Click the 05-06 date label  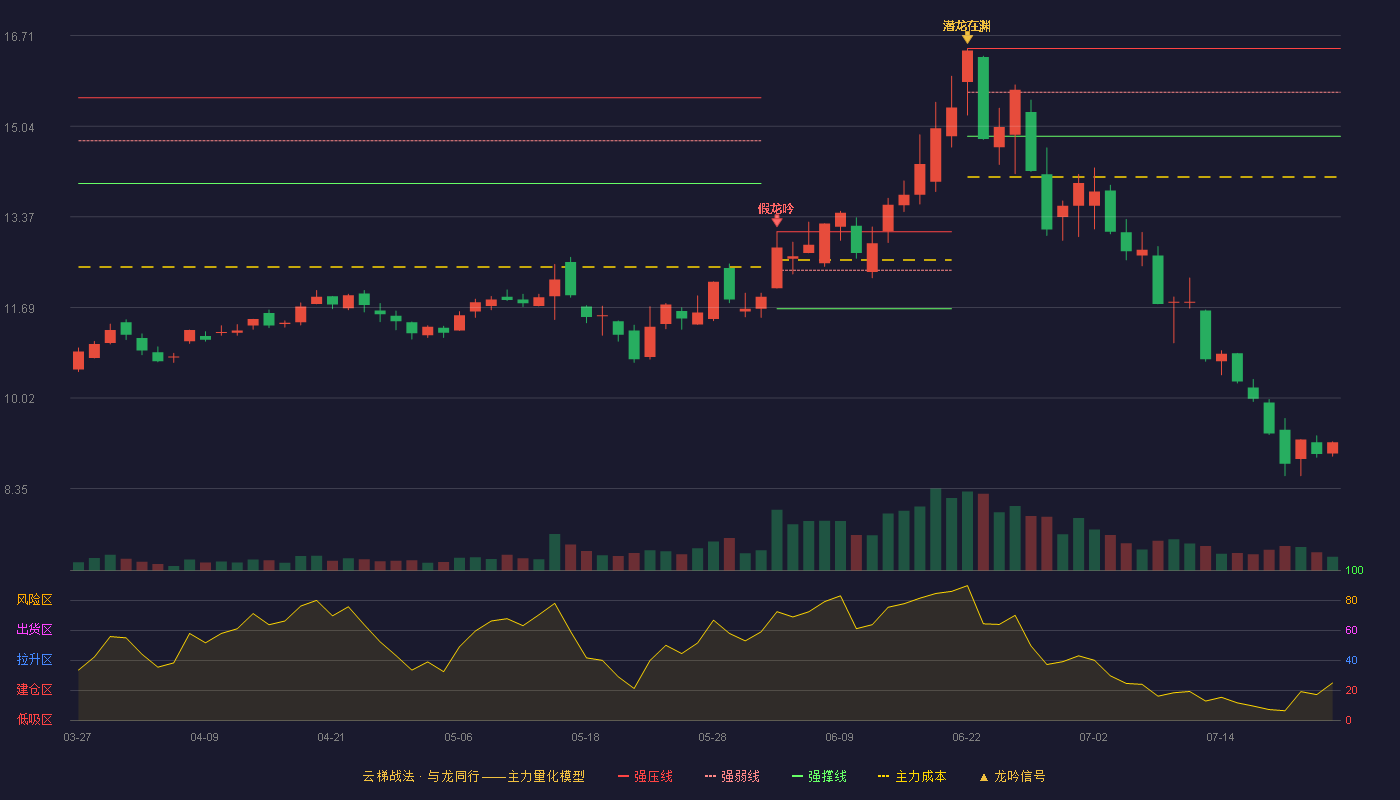pyautogui.click(x=458, y=737)
